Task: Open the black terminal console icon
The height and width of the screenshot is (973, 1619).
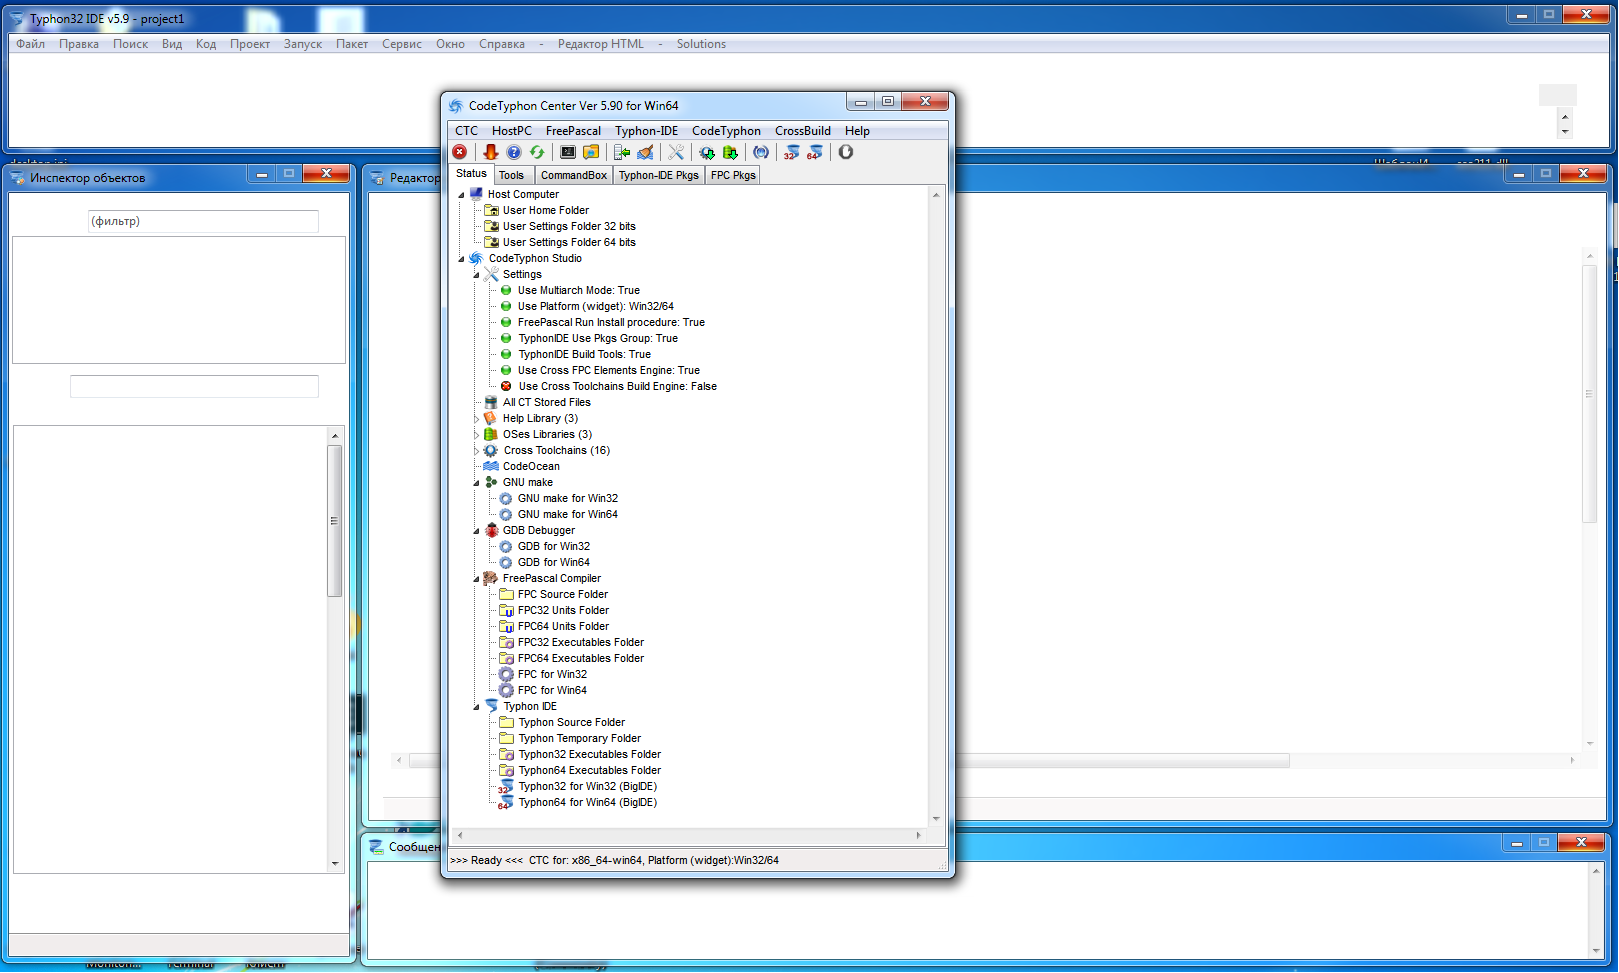Action: click(568, 152)
